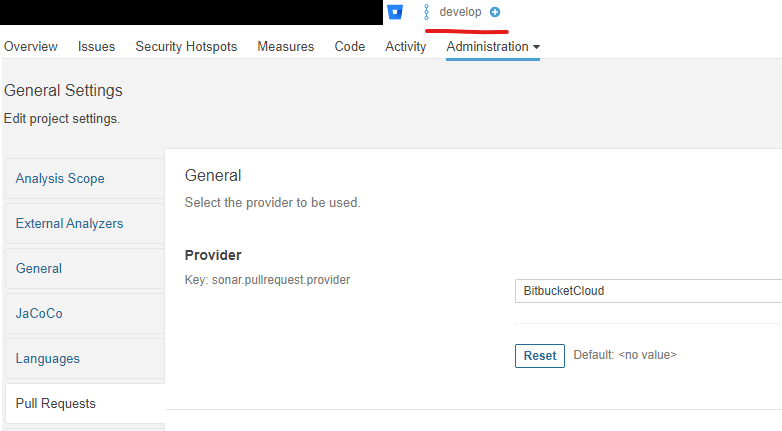Click the Bitbucket logo icon
The image size is (782, 431).
395,12
